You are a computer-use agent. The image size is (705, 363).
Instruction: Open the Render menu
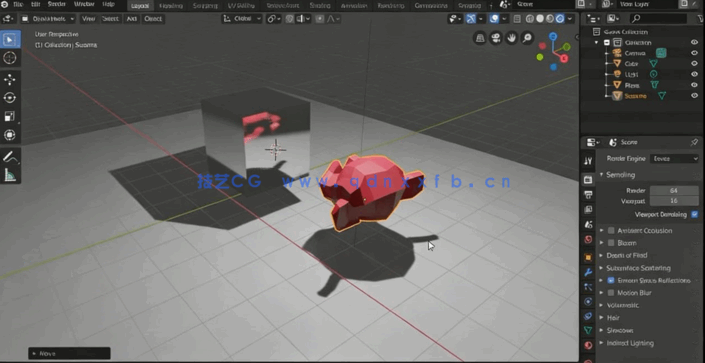pos(57,5)
